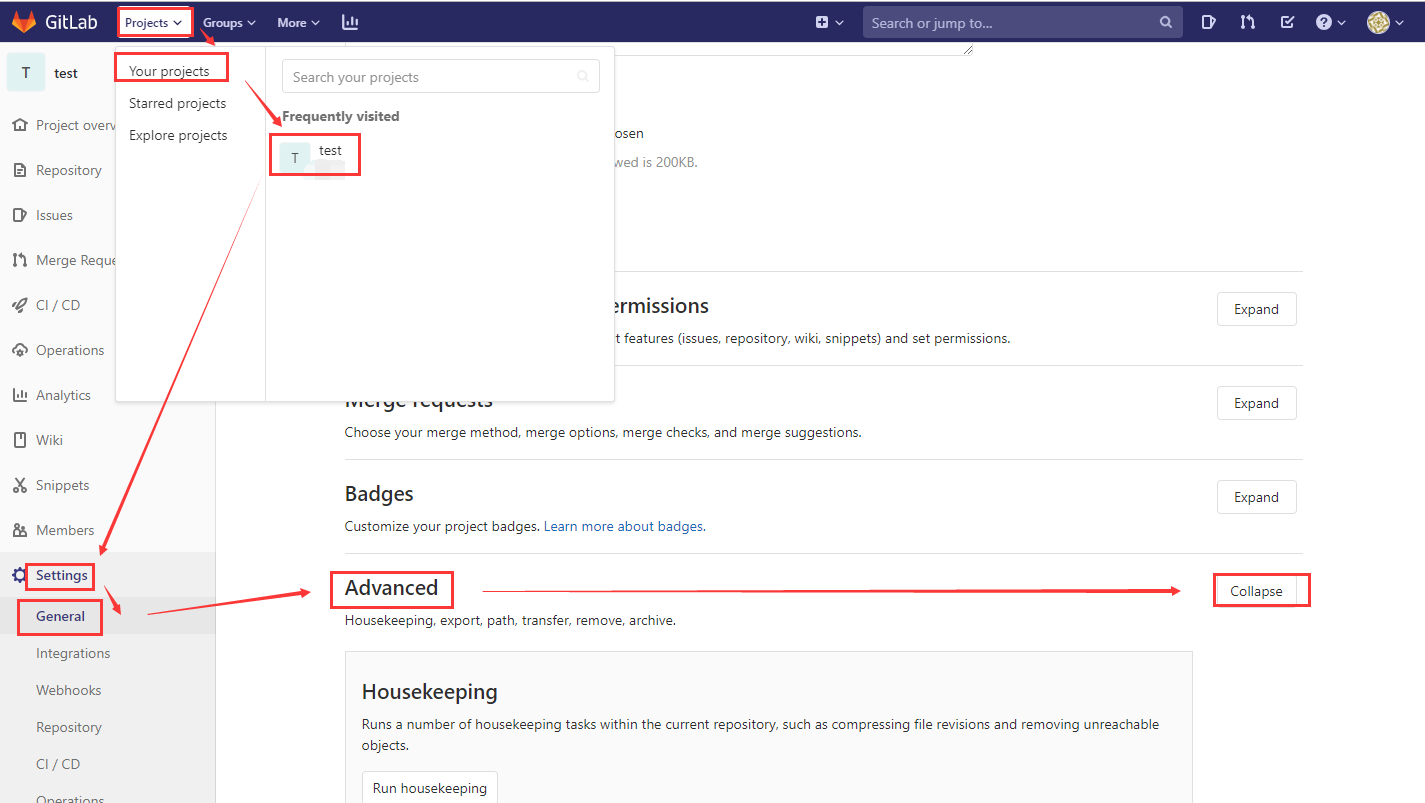Click the Search your projects field

pos(440,77)
